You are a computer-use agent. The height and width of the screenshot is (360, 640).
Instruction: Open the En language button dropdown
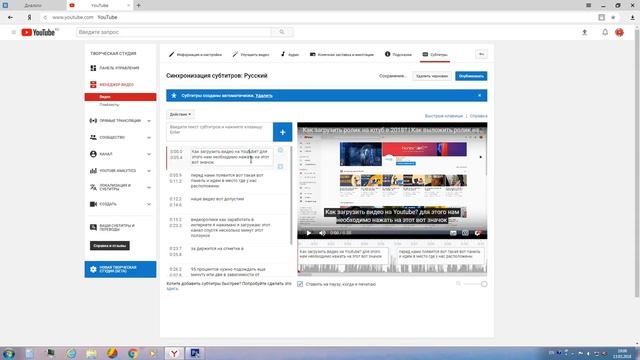[x=481, y=54]
